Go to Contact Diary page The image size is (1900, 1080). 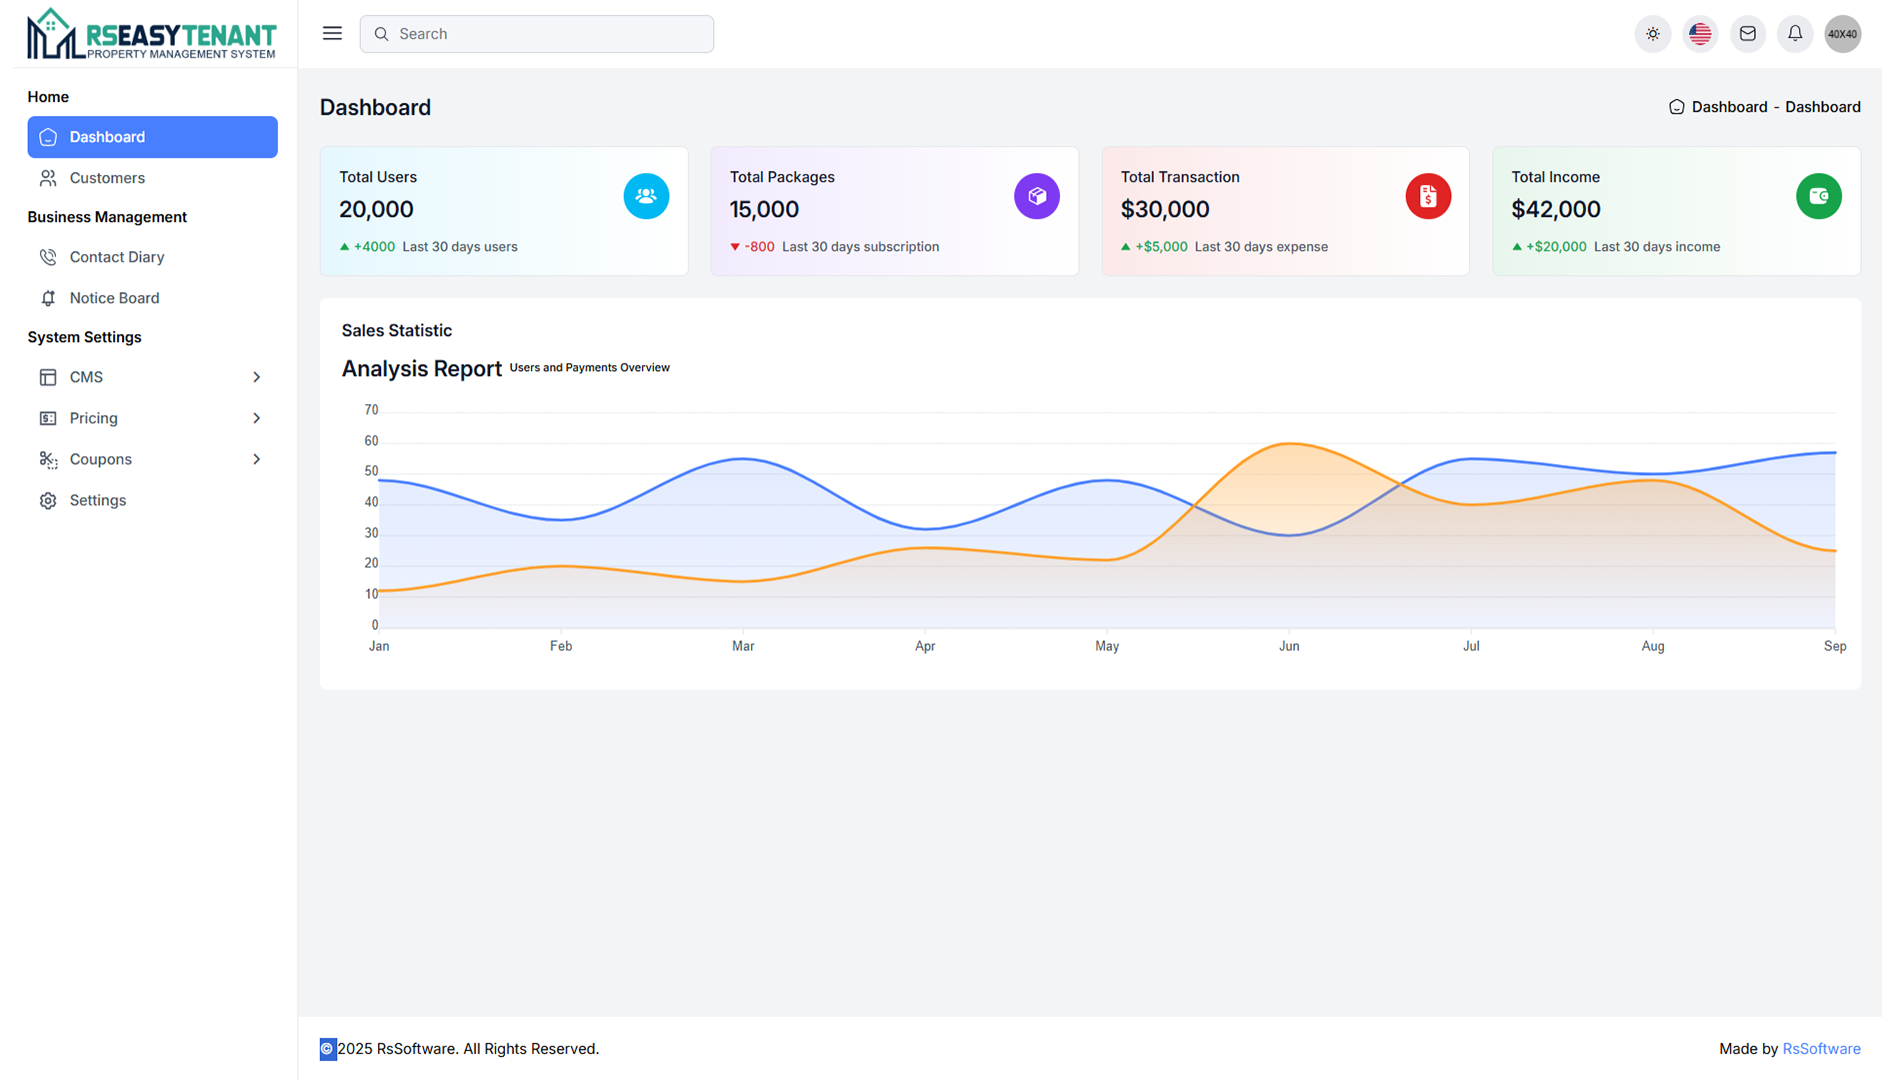coord(116,257)
